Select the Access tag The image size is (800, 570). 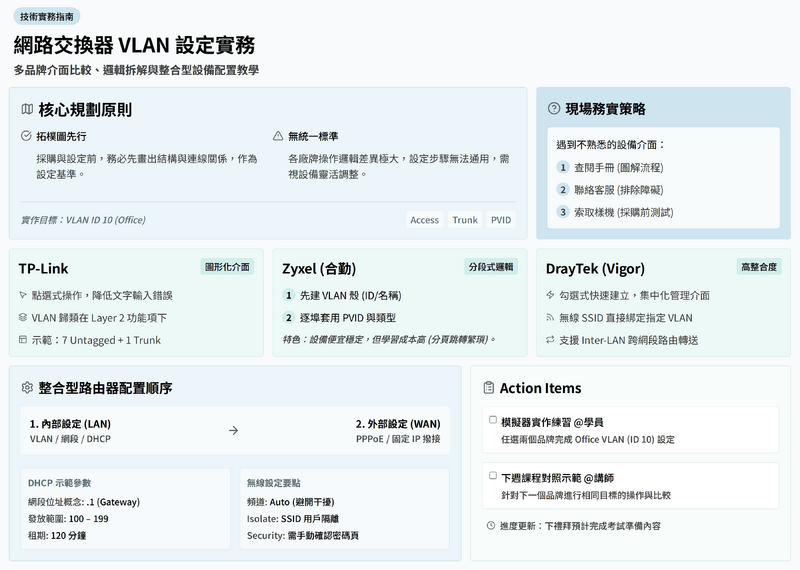(x=424, y=220)
